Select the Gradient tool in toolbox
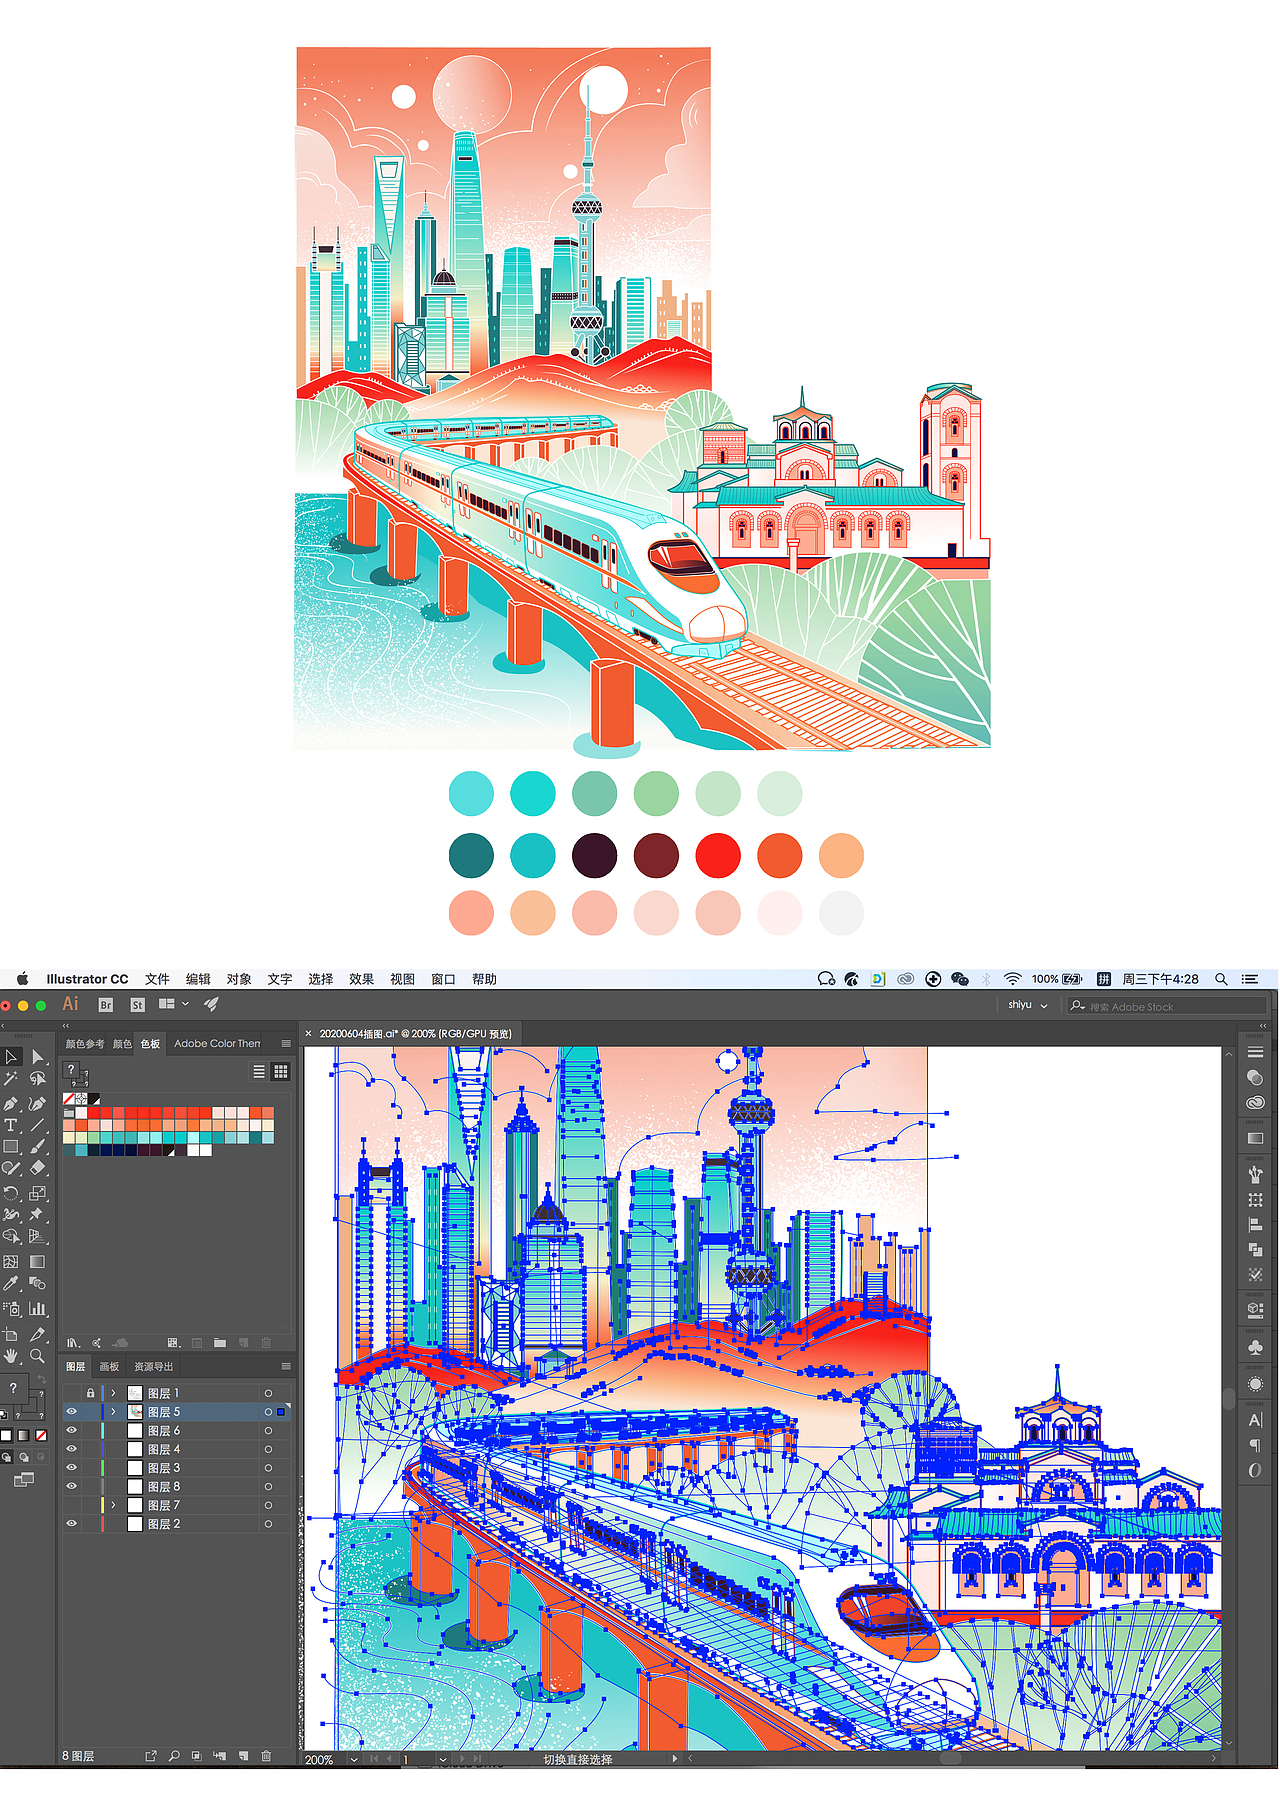 (x=37, y=1262)
